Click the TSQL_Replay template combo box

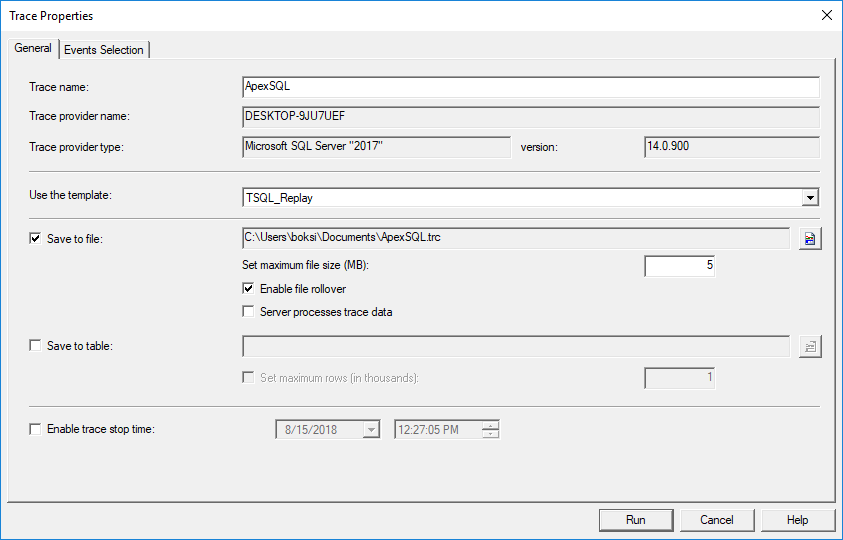pyautogui.click(x=530, y=197)
